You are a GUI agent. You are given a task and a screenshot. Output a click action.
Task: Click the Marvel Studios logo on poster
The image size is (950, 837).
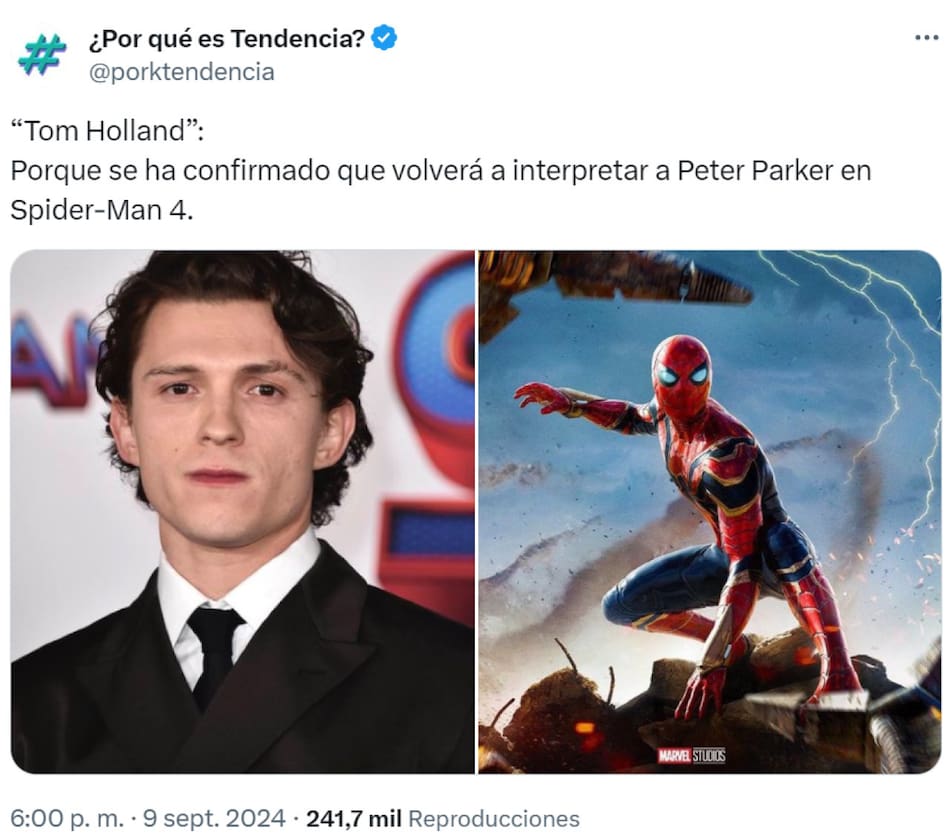point(691,755)
